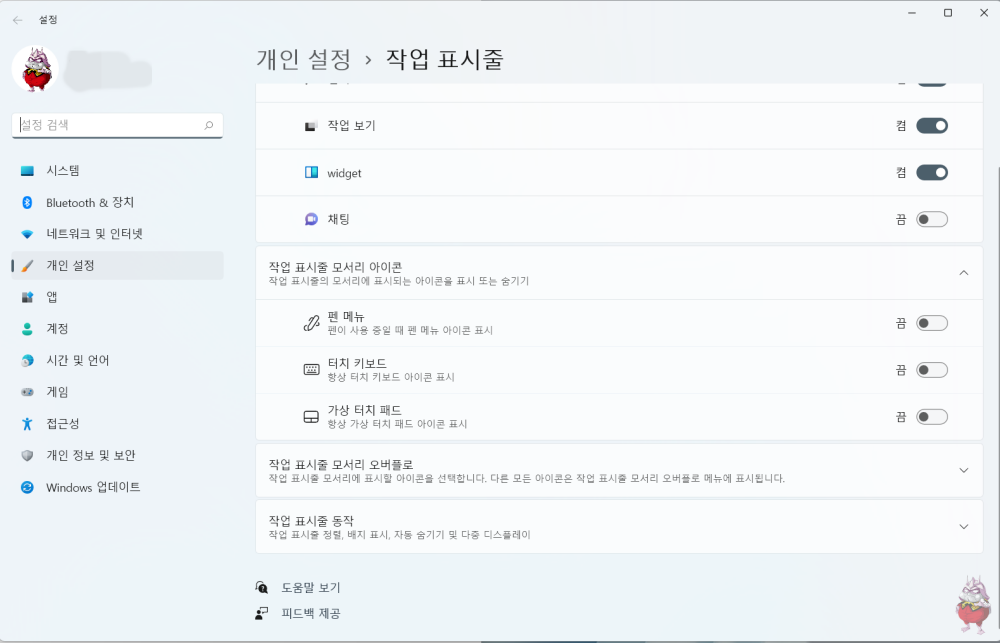Screen dimensions: 1000x643
Task: Open the 접근성 category label
Action: point(62,424)
